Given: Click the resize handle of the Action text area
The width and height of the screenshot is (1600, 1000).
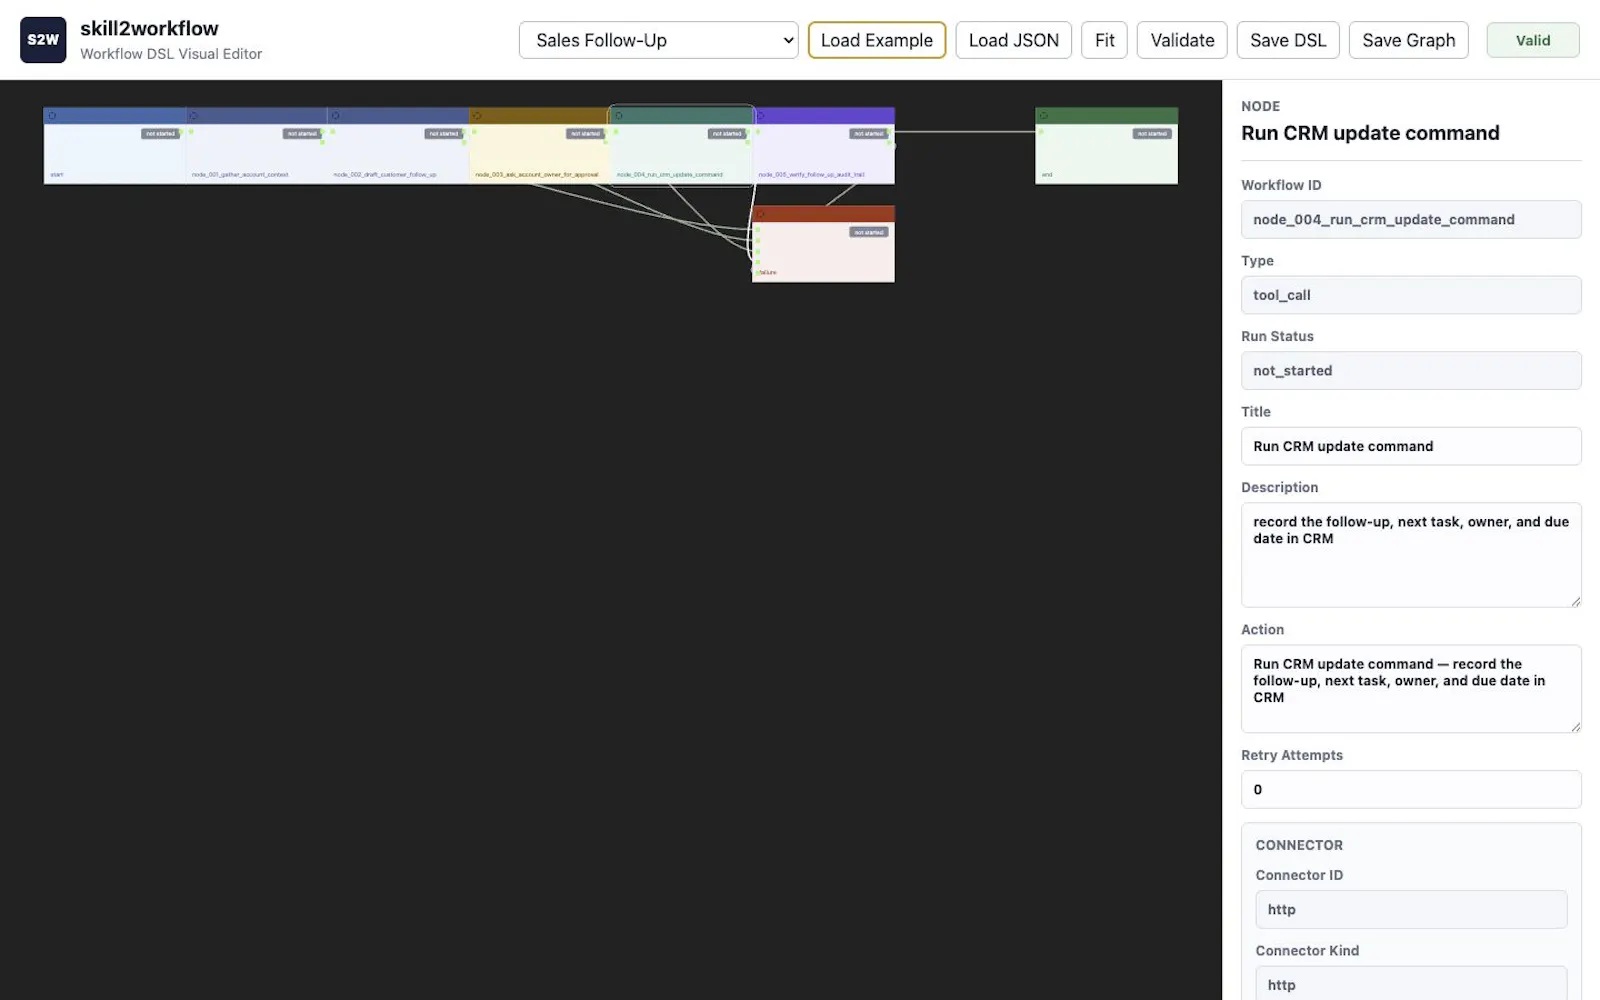Looking at the screenshot, I should [x=1575, y=727].
